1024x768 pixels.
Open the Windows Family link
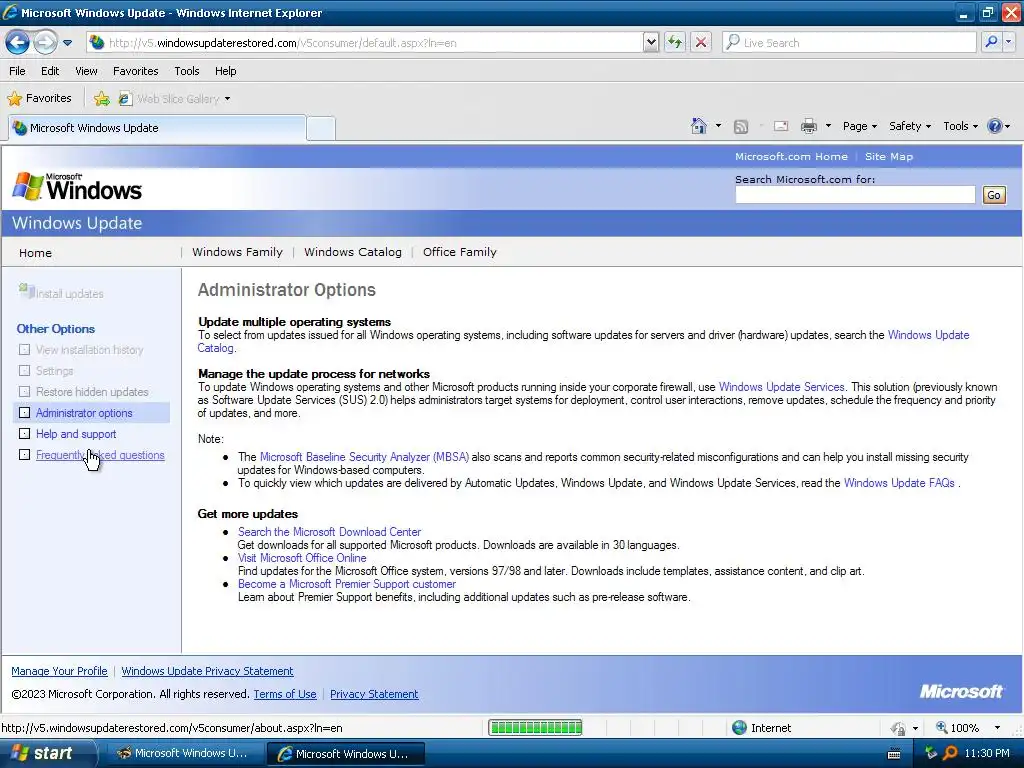(237, 252)
